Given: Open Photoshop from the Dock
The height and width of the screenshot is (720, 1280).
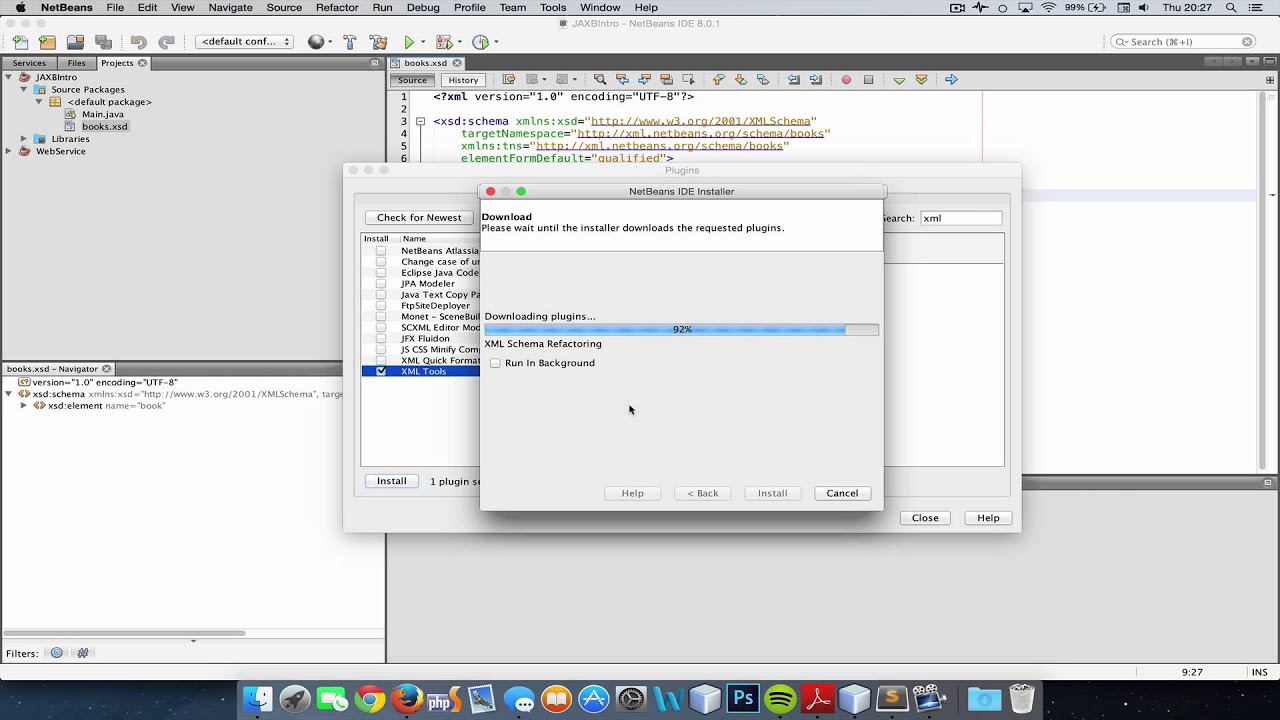Looking at the screenshot, I should 743,698.
